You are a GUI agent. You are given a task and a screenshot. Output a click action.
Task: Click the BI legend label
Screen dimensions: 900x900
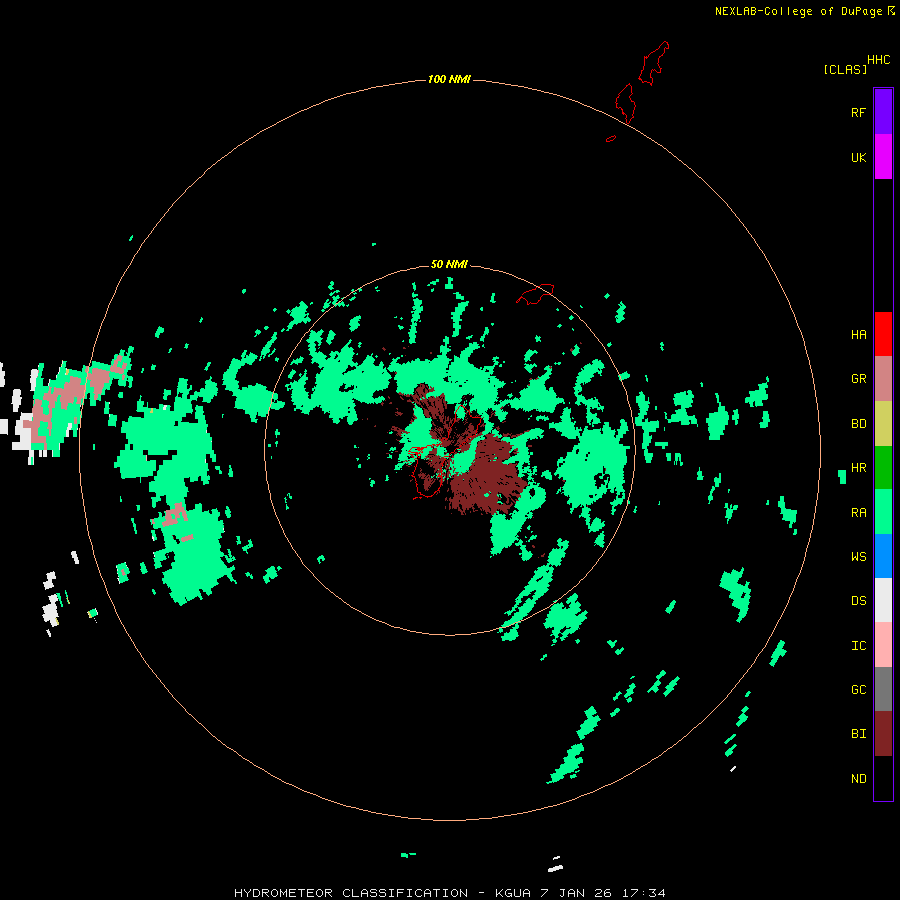point(858,734)
